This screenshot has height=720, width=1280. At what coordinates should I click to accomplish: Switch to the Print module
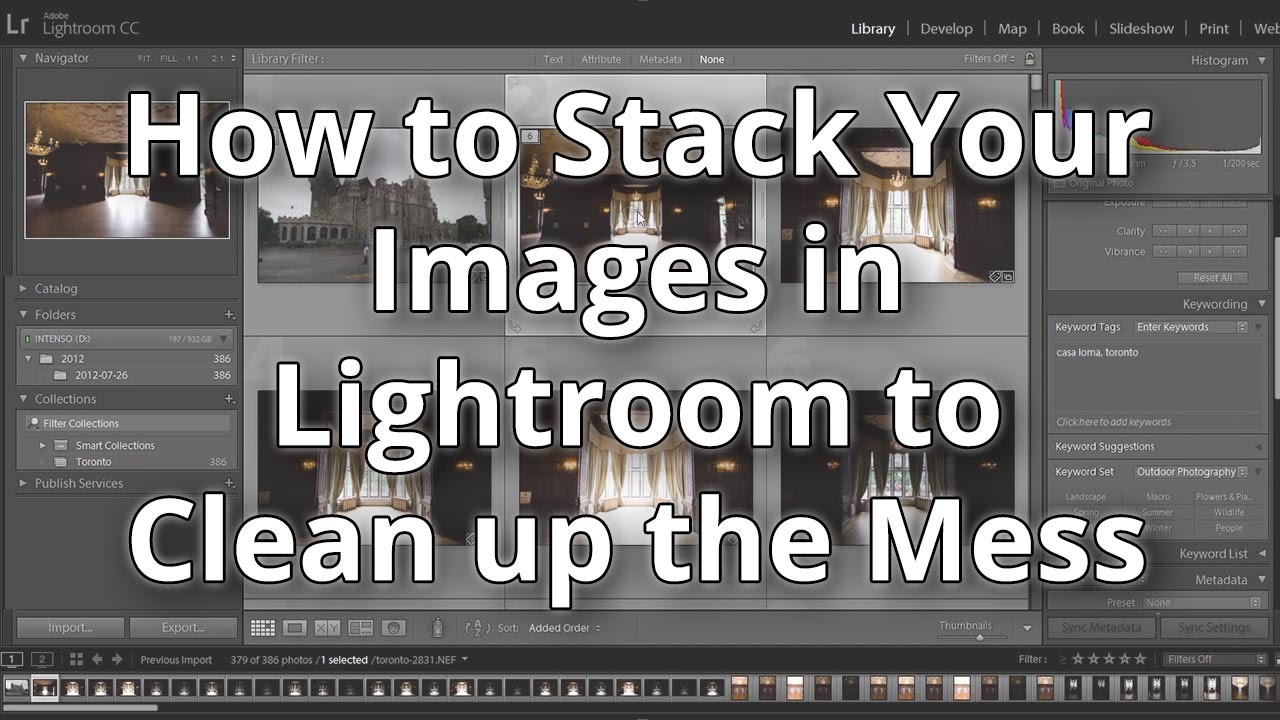(1214, 28)
